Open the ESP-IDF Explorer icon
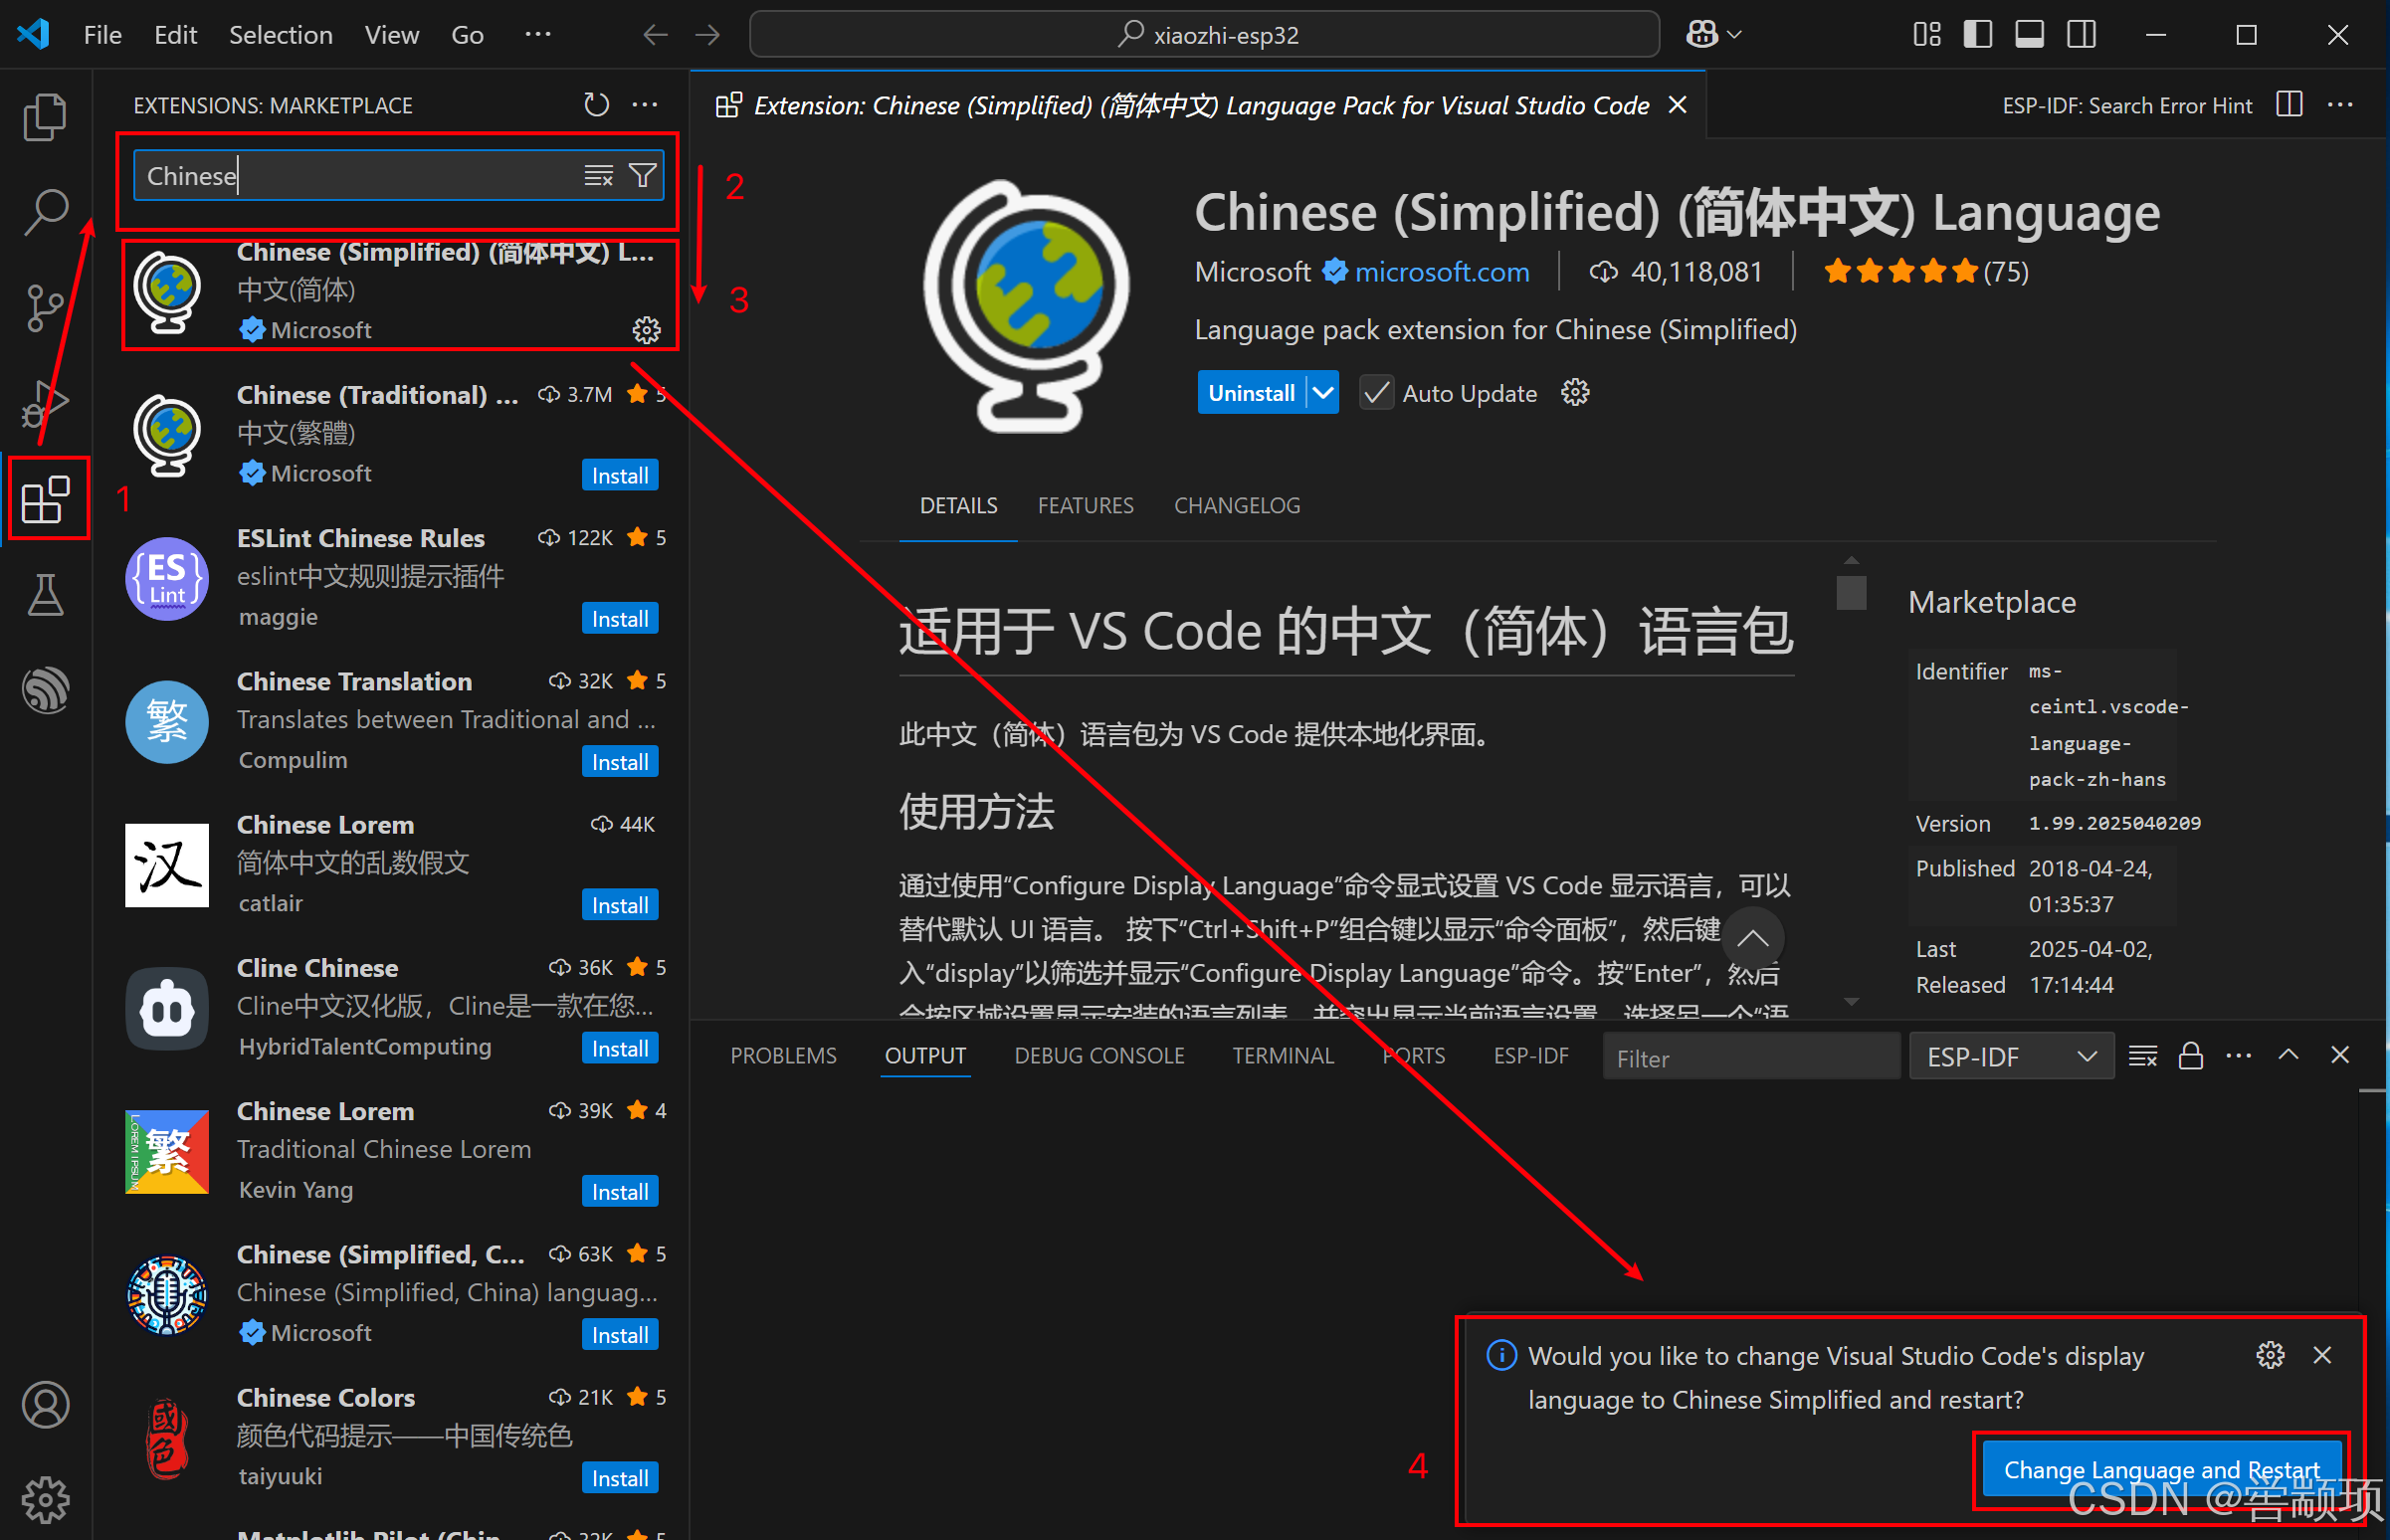 (x=45, y=690)
